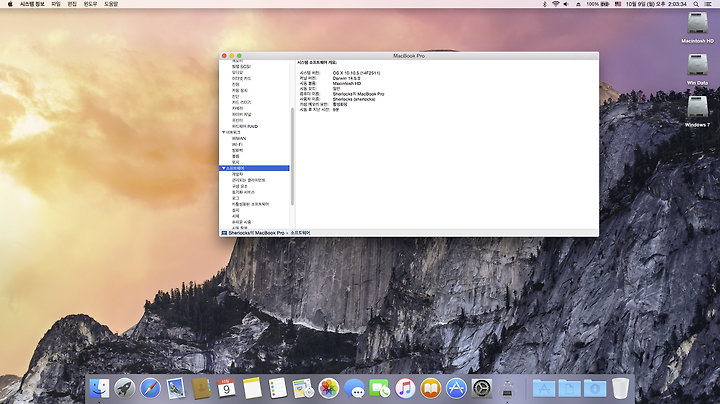Open 도움말 menu in menu bar
Screen dimensions: 720x404
click(111, 4)
